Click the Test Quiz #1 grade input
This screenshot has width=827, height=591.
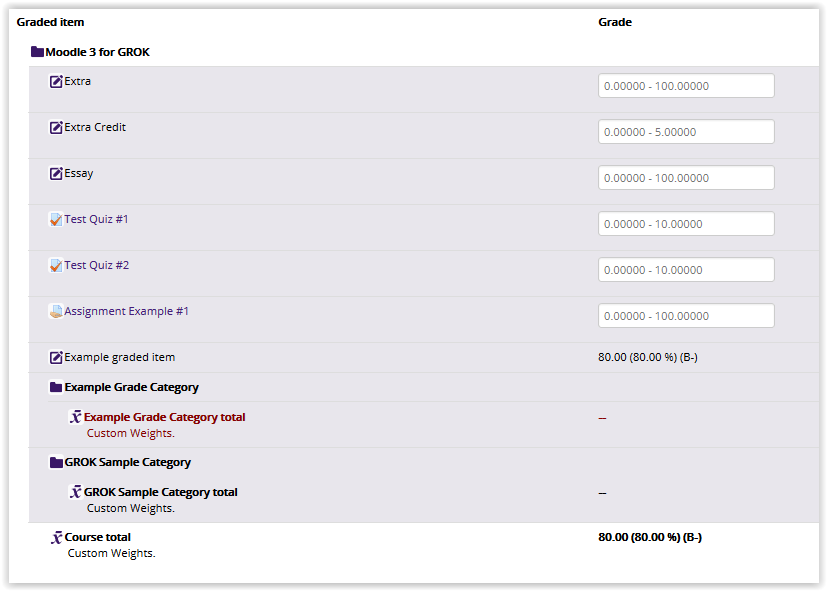(686, 224)
